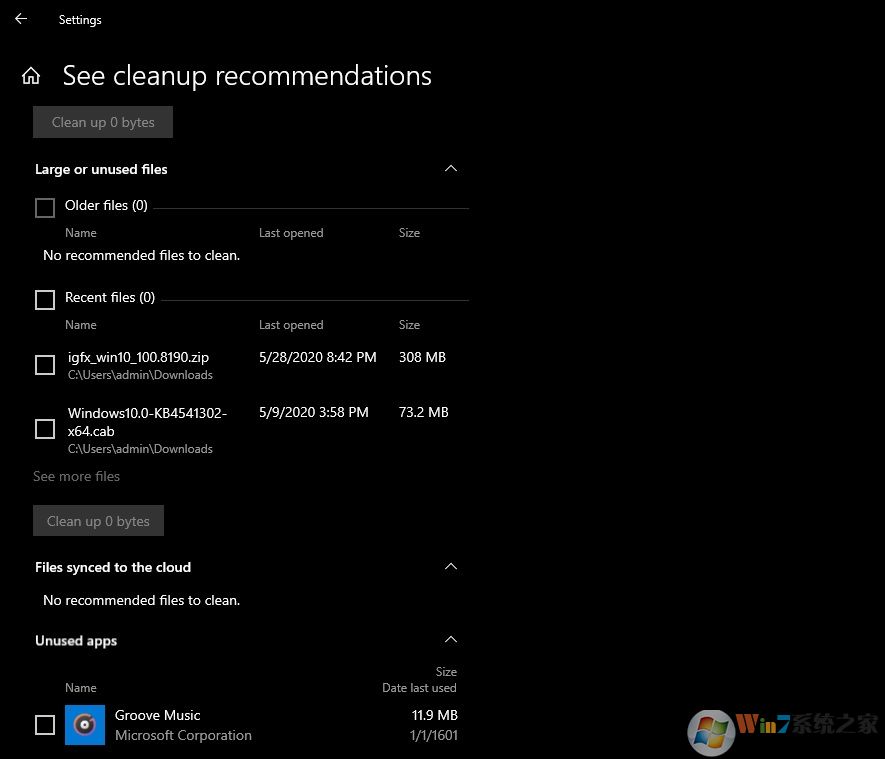Collapse the Unused apps section
Screen dimensions: 885x759
click(451, 640)
